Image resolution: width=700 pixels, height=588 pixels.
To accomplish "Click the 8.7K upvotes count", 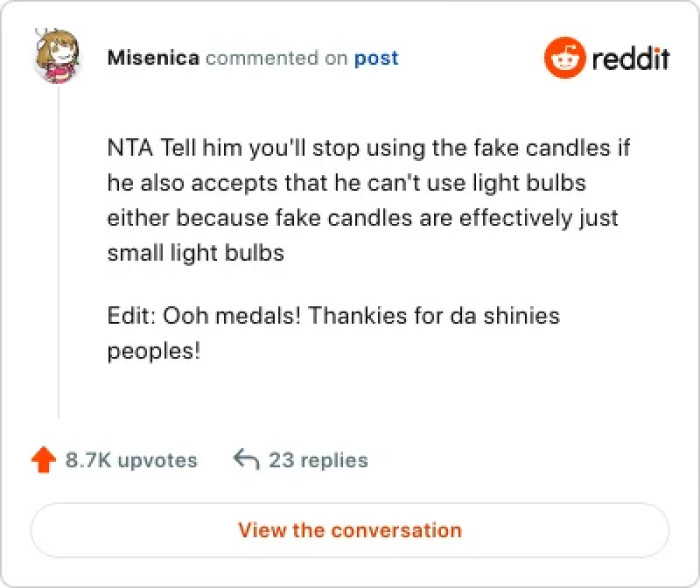I will [x=131, y=461].
